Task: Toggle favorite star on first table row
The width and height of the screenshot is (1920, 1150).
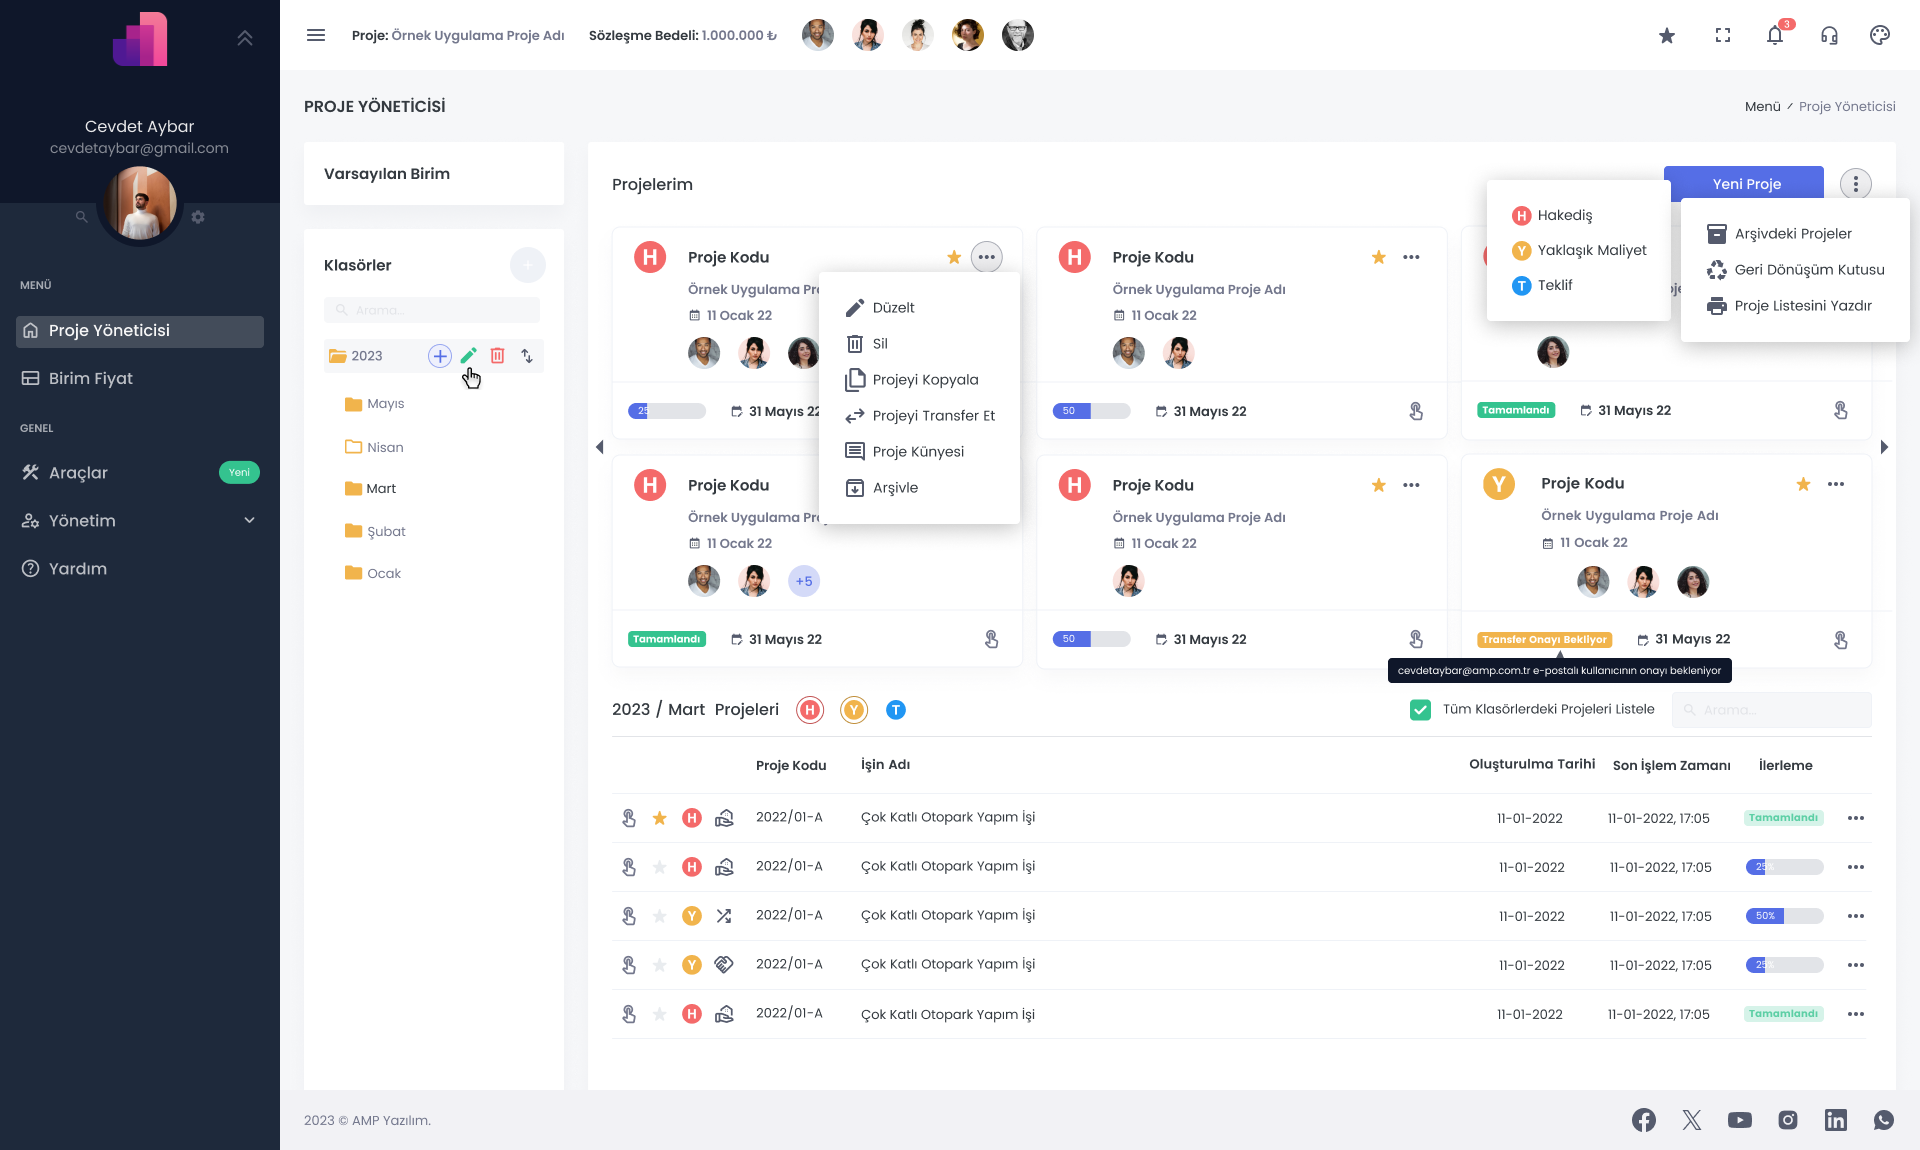Action: 660,818
